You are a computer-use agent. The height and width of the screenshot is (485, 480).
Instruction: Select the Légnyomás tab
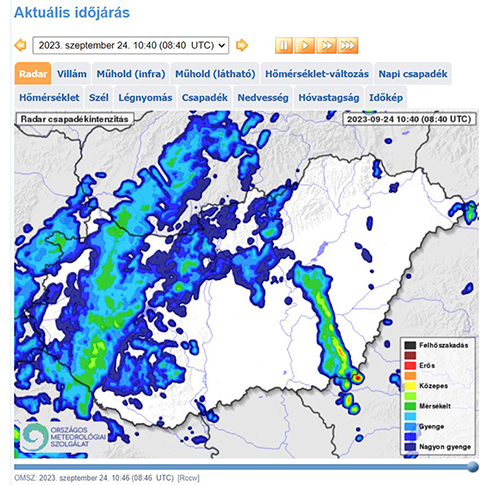(x=145, y=97)
